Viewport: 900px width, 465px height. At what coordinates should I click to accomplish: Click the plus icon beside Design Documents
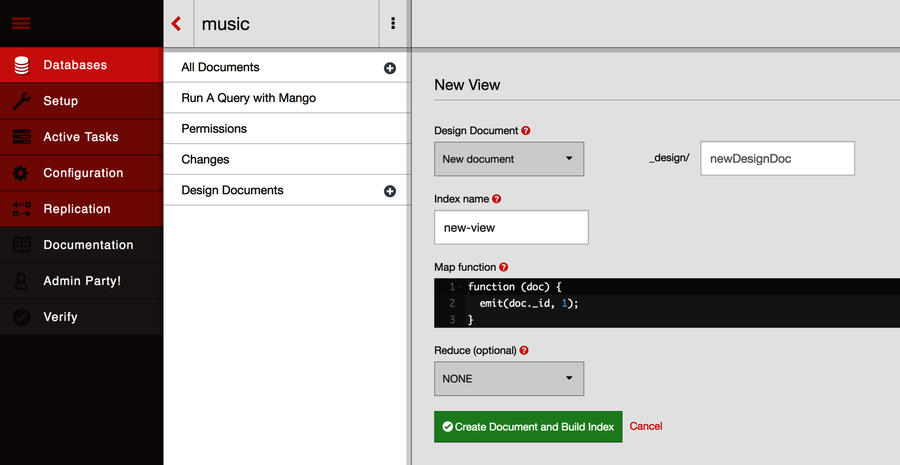point(390,191)
